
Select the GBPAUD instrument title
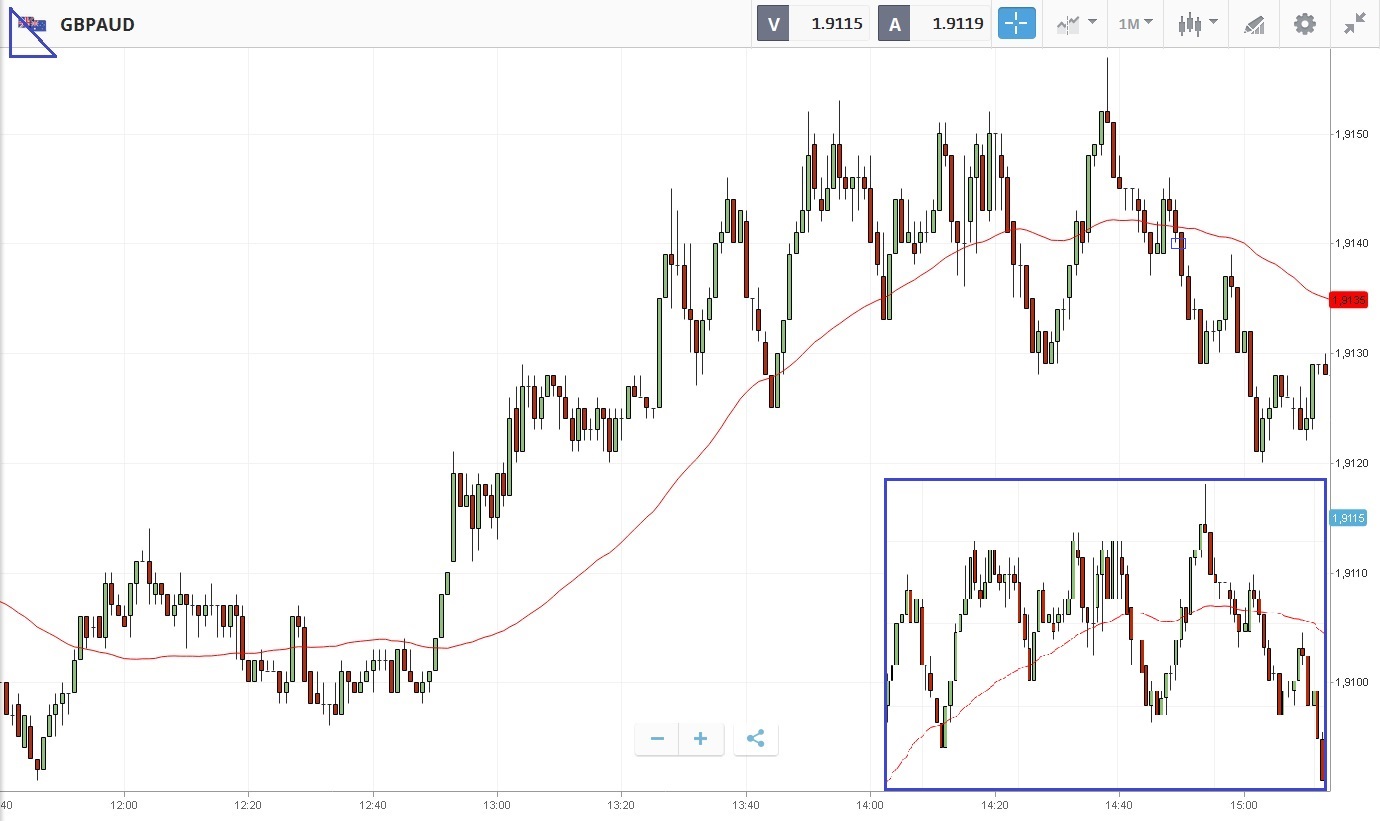pos(97,24)
